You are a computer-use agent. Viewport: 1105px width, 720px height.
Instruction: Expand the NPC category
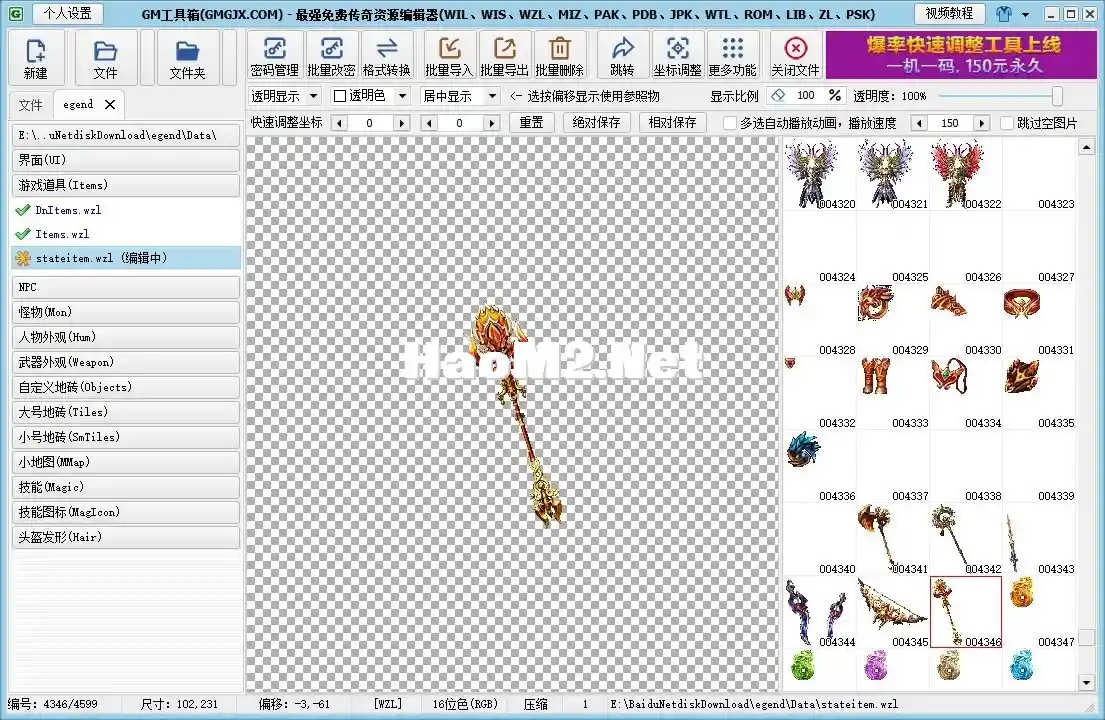point(126,287)
